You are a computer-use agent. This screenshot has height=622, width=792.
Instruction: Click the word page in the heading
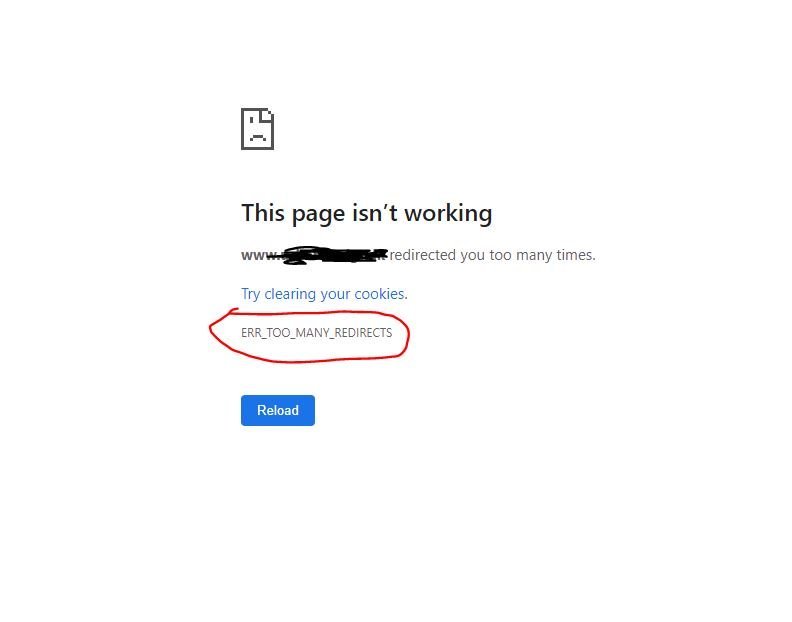tap(319, 215)
